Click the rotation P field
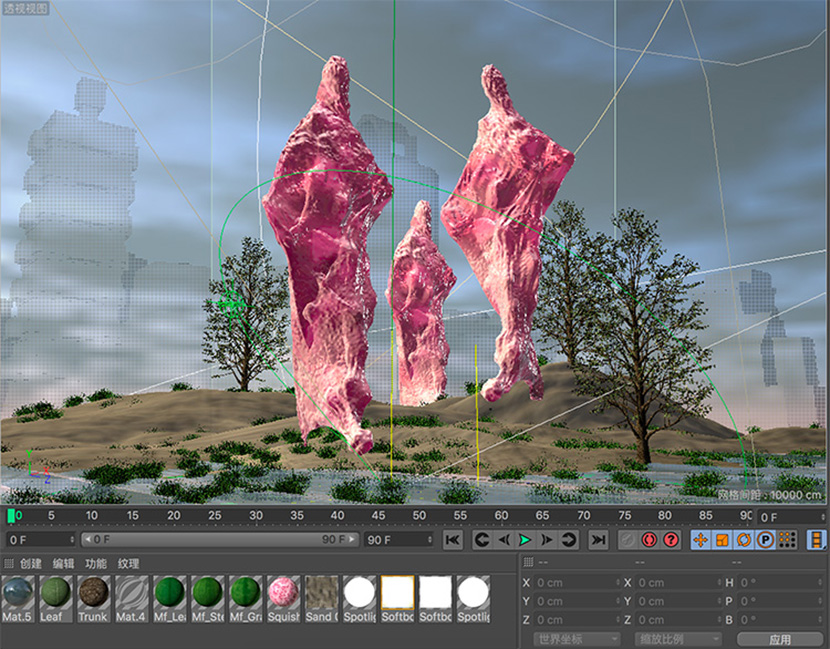The height and width of the screenshot is (649, 830). pyautogui.click(x=781, y=601)
